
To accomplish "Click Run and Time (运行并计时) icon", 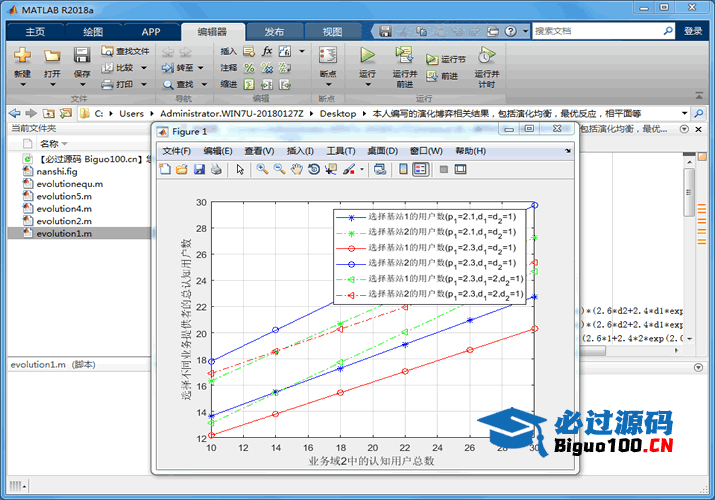I will (487, 55).
